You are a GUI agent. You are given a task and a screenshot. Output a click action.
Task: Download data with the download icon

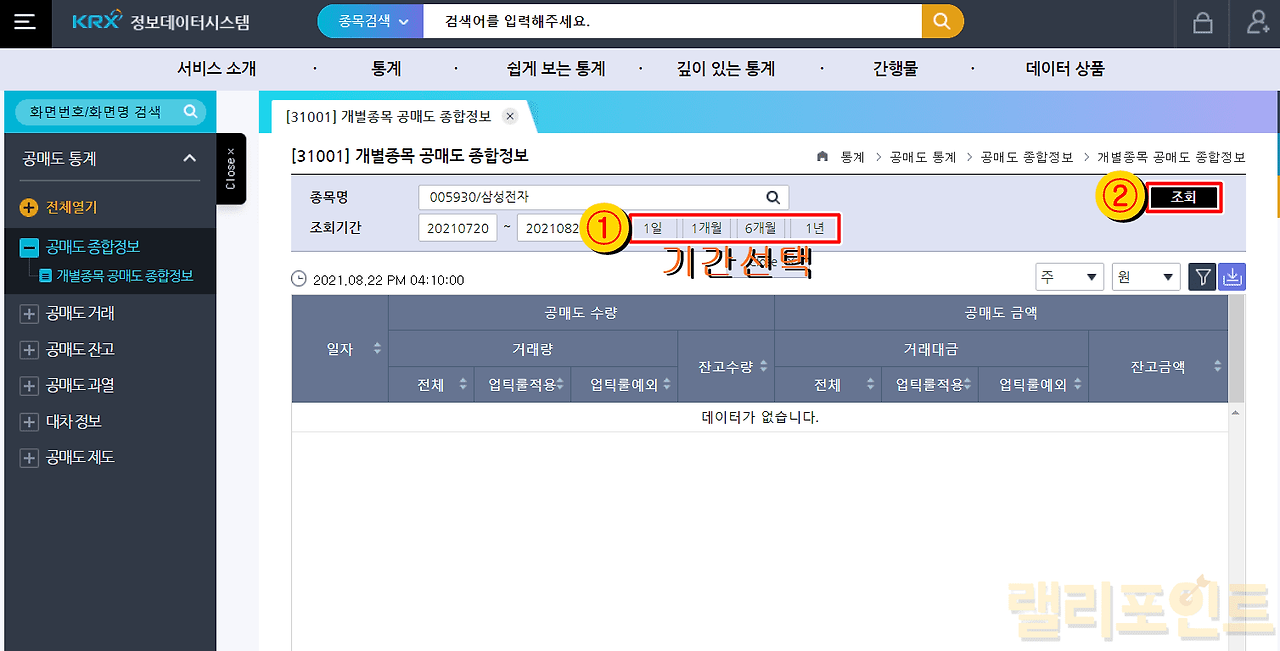[1232, 277]
